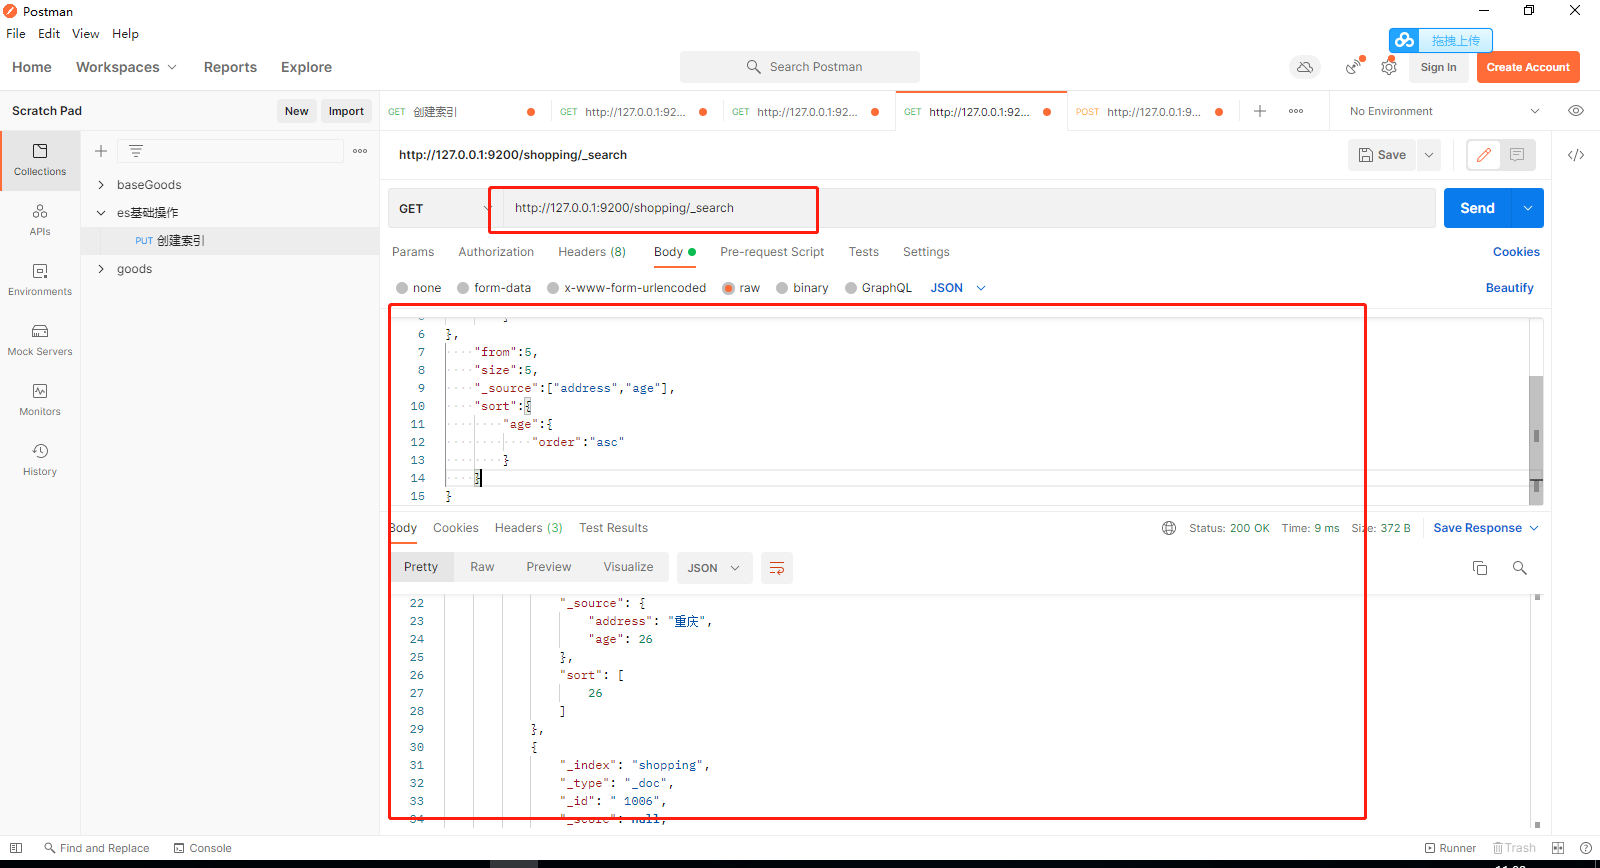Click the New button

pyautogui.click(x=296, y=111)
